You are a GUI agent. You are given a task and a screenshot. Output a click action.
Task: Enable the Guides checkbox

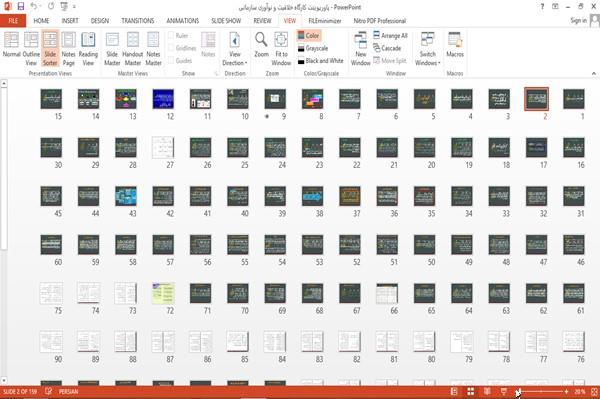[171, 60]
